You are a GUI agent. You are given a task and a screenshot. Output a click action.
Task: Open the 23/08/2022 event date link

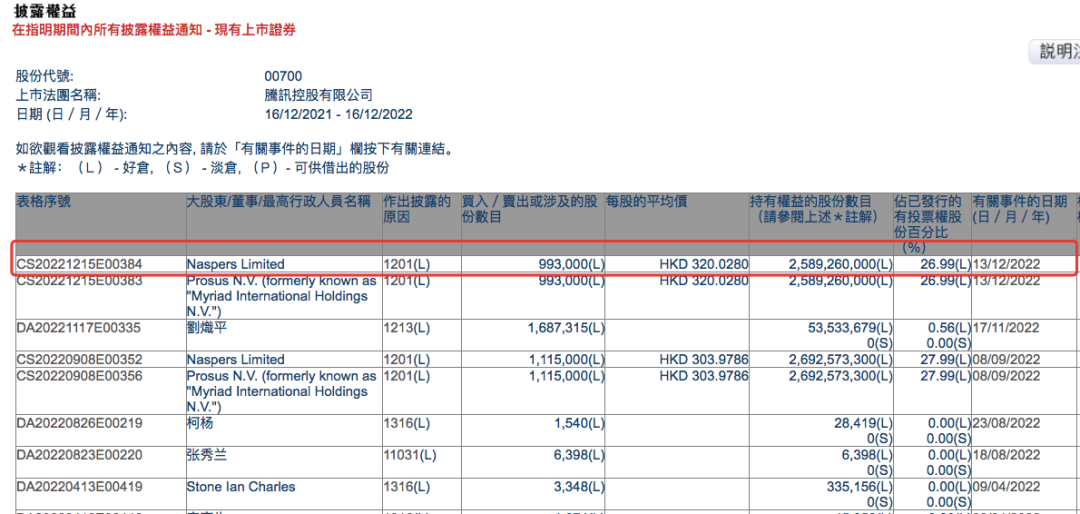(1006, 424)
